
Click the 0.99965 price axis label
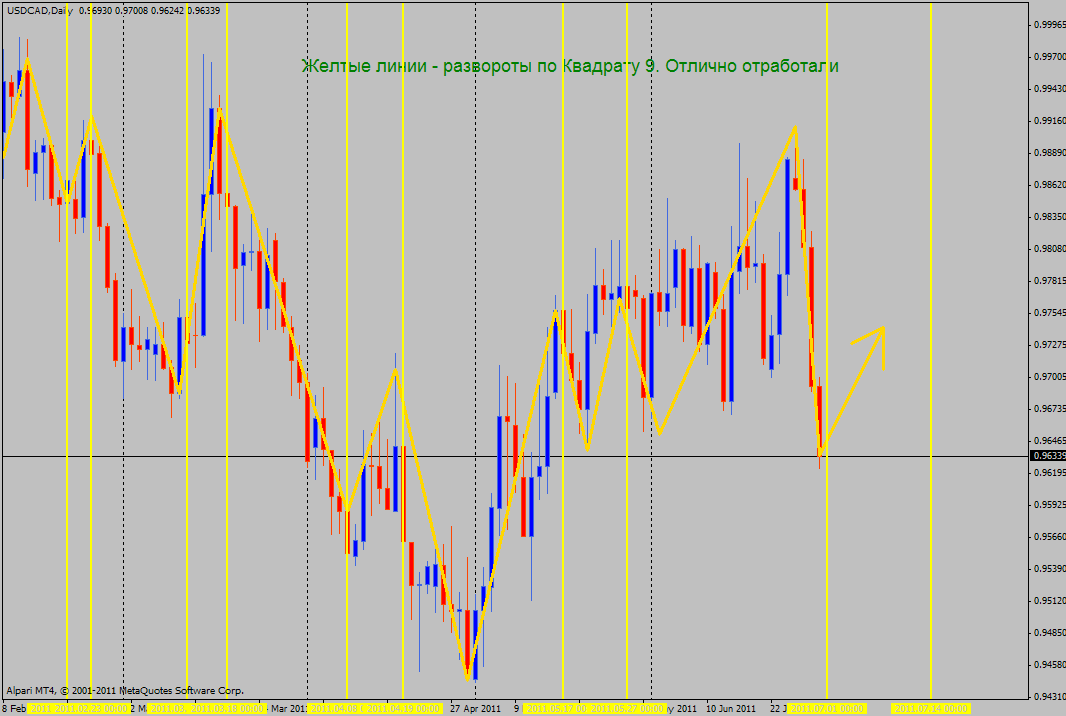(1048, 24)
